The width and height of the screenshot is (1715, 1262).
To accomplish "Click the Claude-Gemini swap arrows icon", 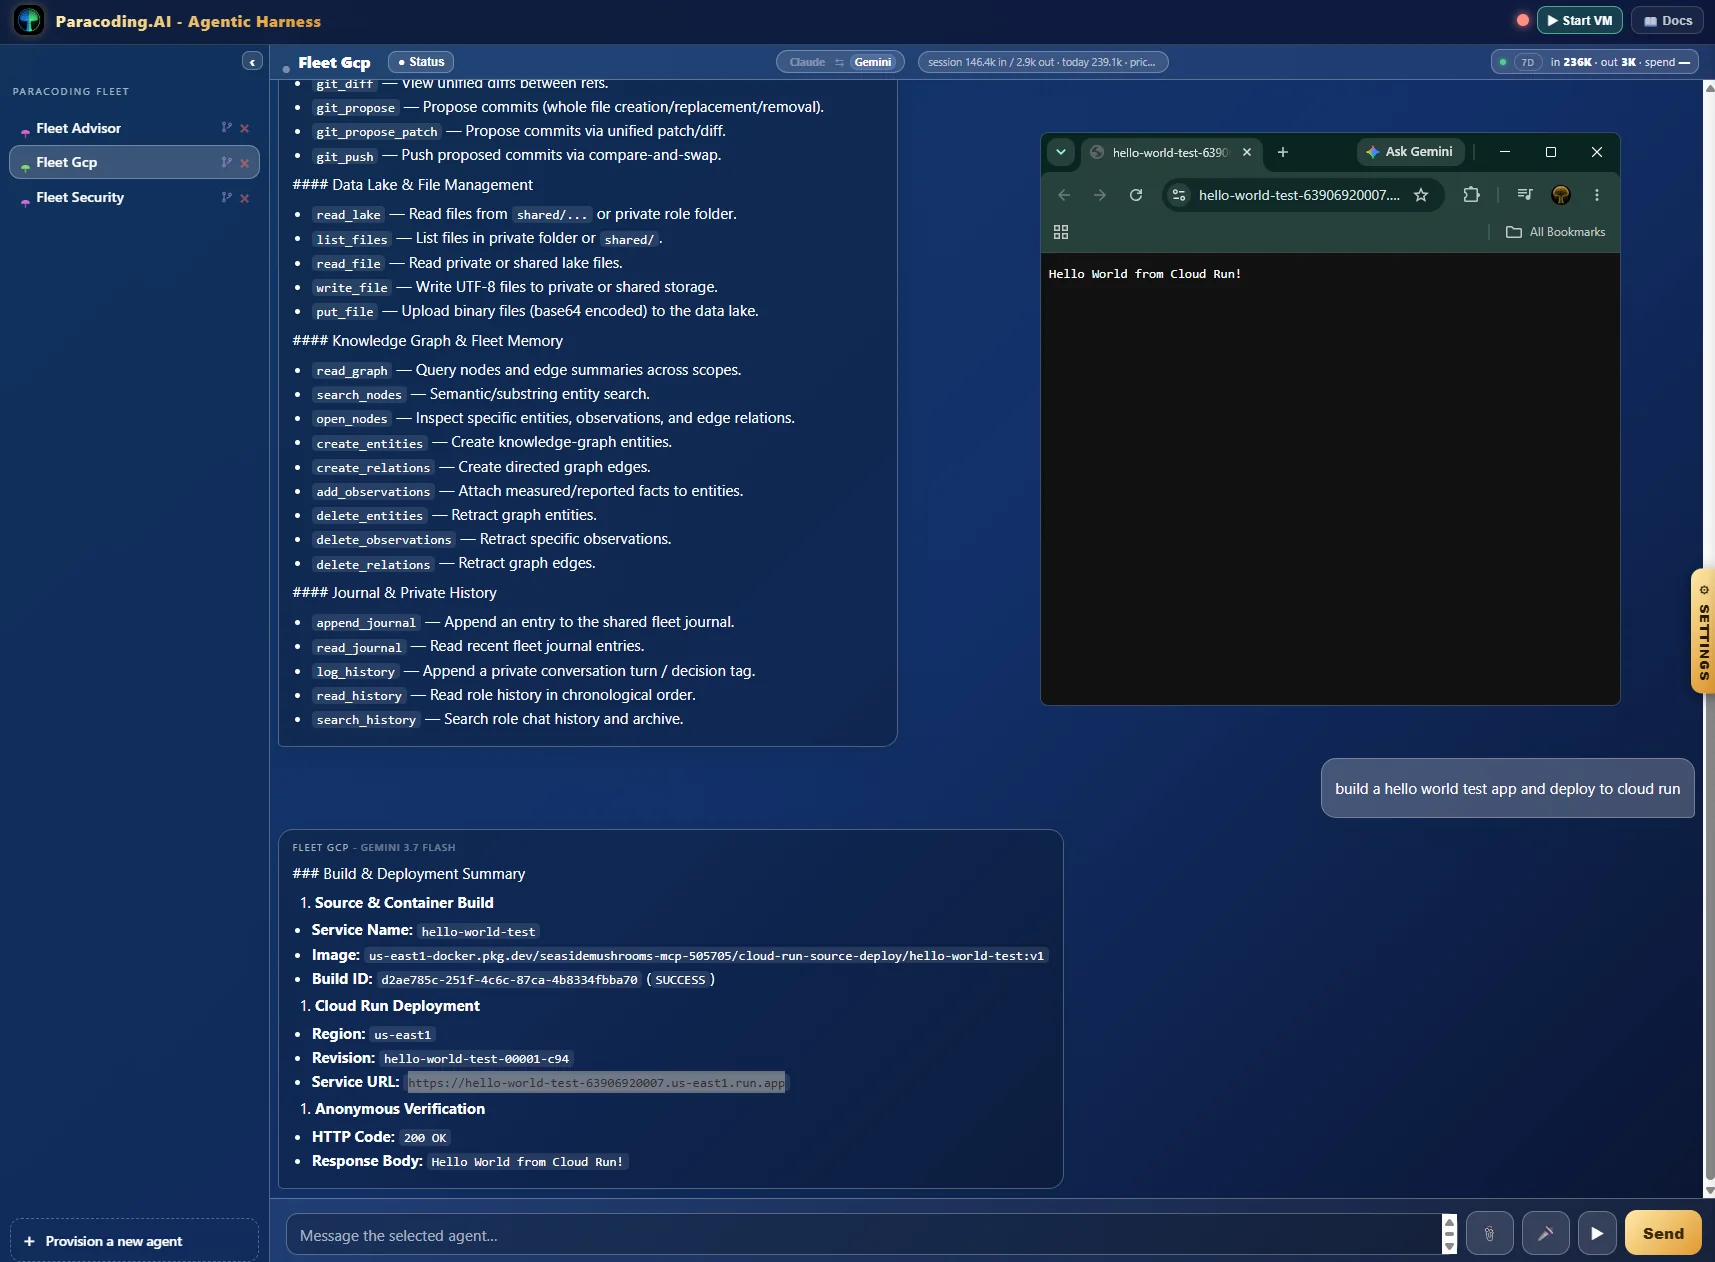I will pos(840,62).
